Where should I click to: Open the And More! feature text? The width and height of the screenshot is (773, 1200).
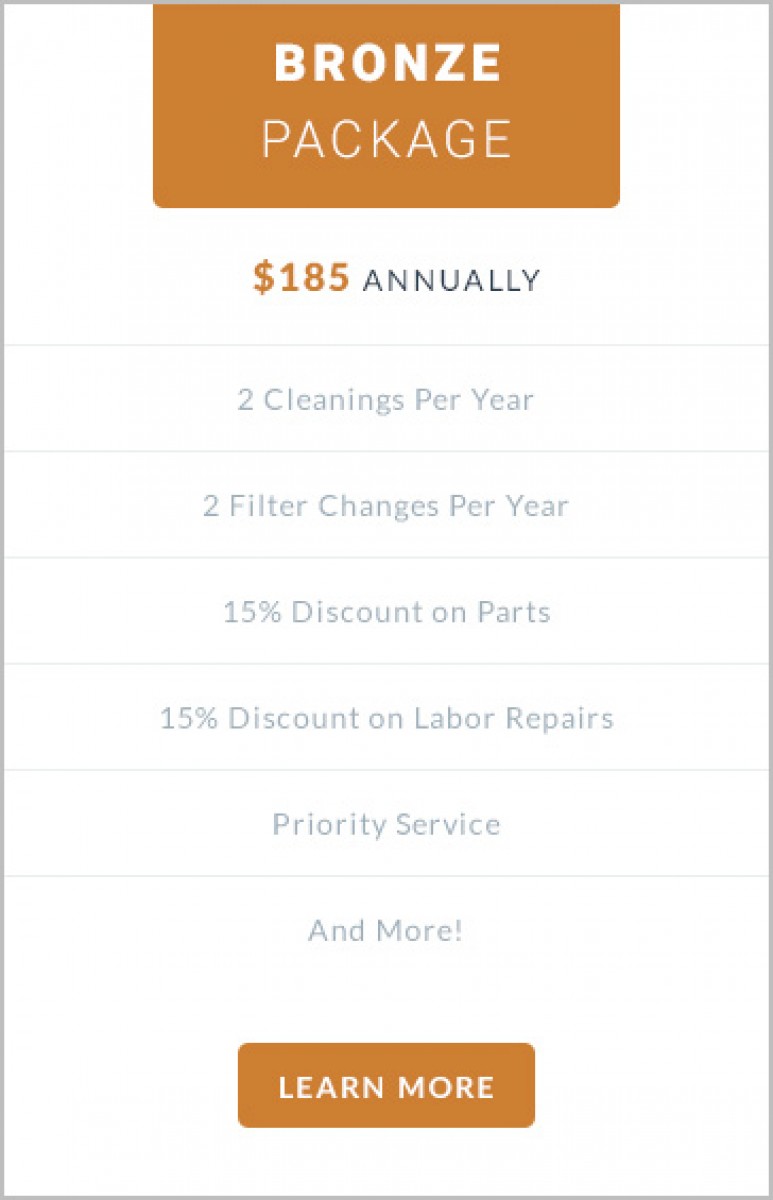[x=386, y=931]
